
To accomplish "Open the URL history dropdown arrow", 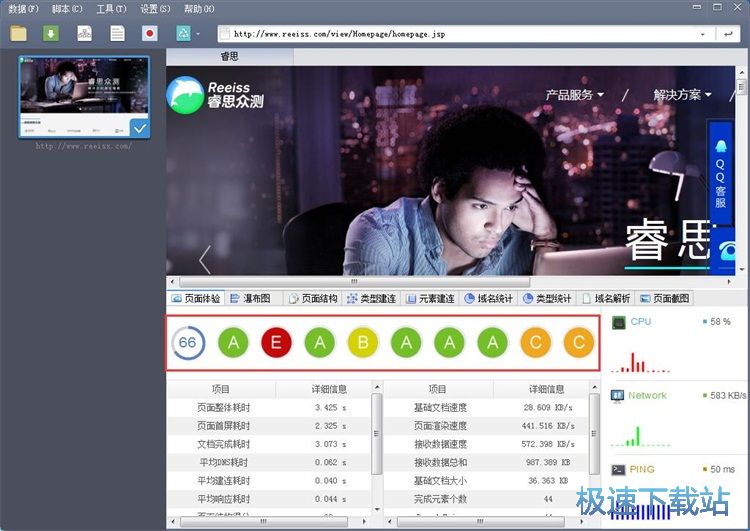I will [703, 34].
